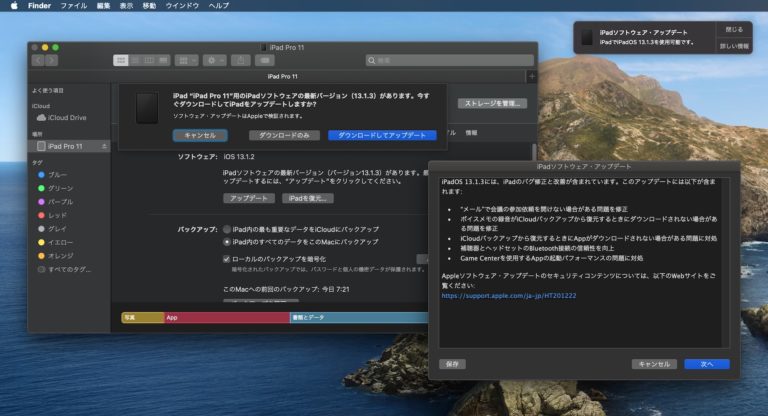Switch Finder to icon view
Image resolution: width=768 pixels, height=416 pixels.
point(120,60)
